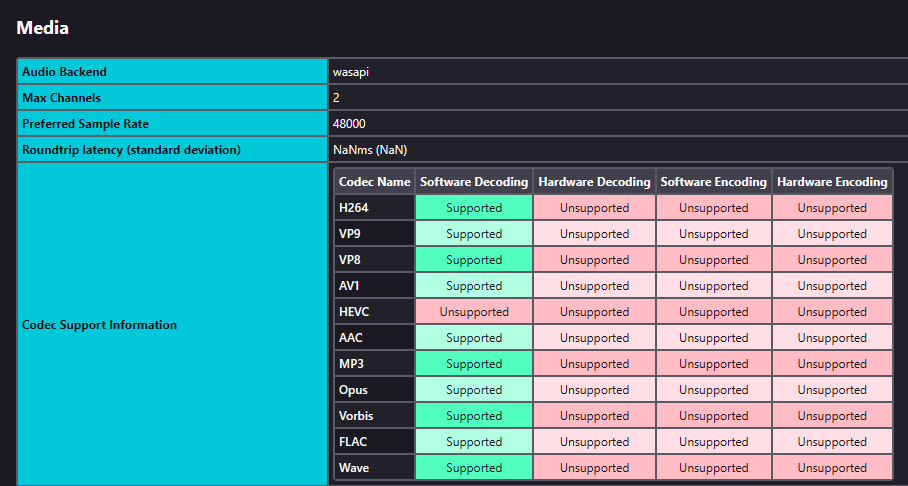Click Wave Software Decoding Supported cell
908x486 pixels.
pos(474,467)
